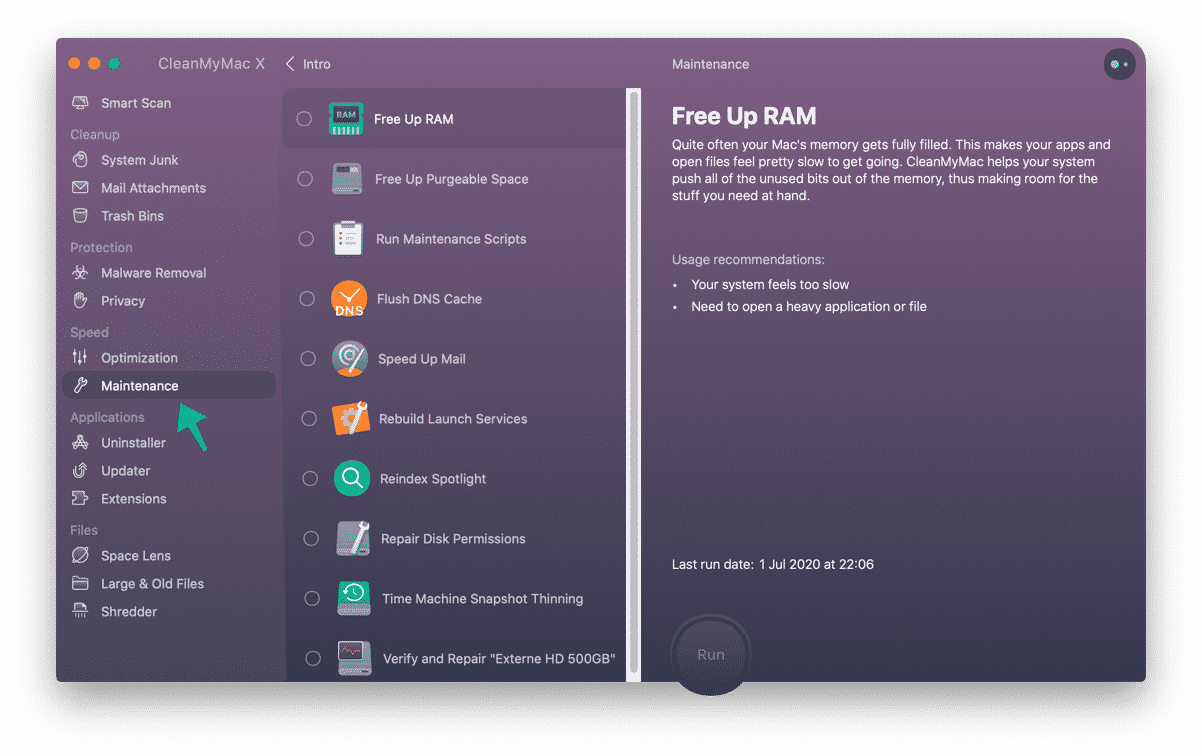Click the Repair Disk Permissions task name
The width and height of the screenshot is (1202, 756).
pos(453,539)
